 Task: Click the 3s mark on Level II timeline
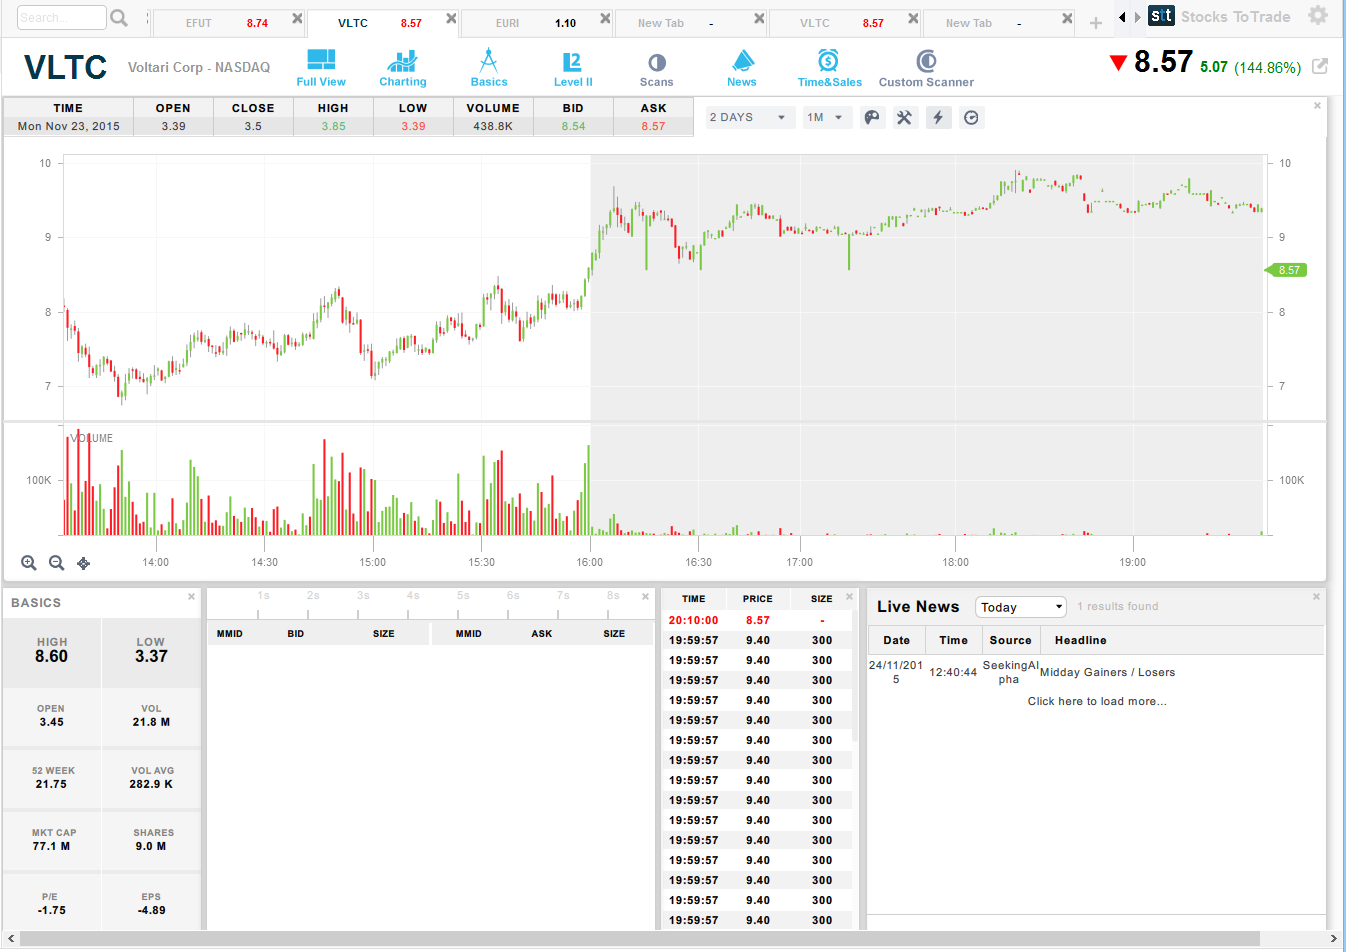tap(363, 596)
